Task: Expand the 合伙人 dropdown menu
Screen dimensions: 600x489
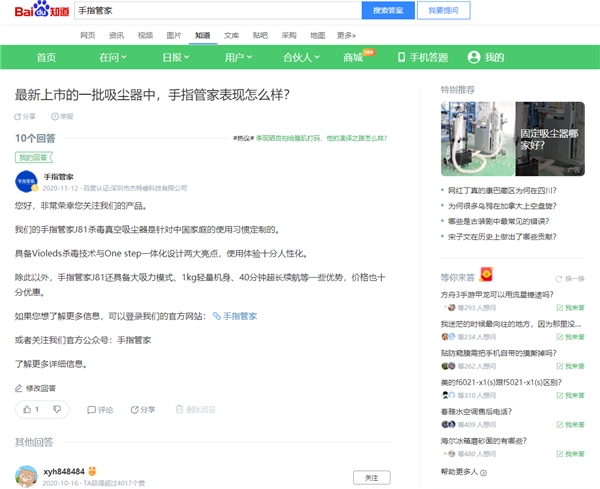Action: point(301,57)
